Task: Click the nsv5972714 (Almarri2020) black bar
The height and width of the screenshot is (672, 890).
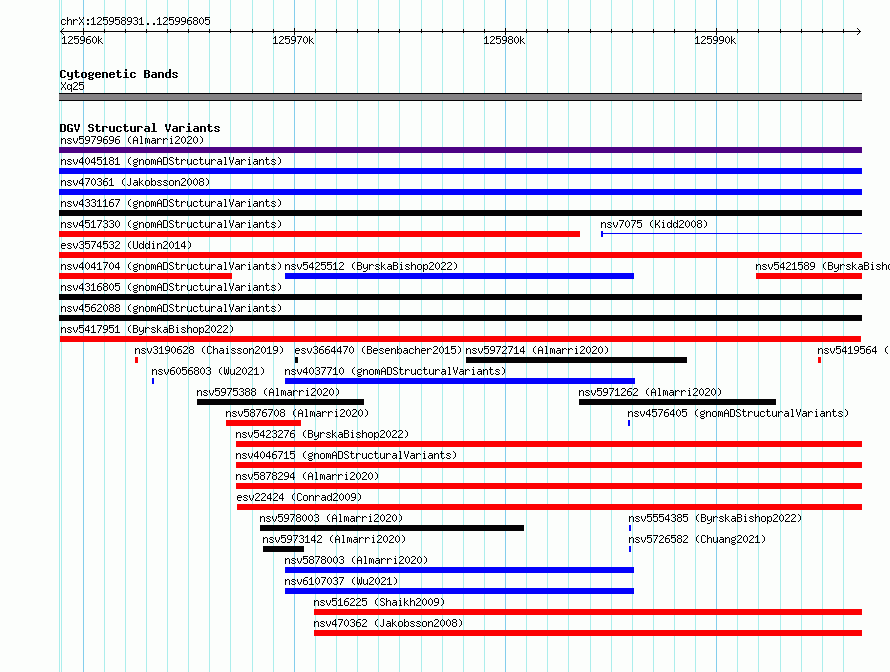Action: 576,360
